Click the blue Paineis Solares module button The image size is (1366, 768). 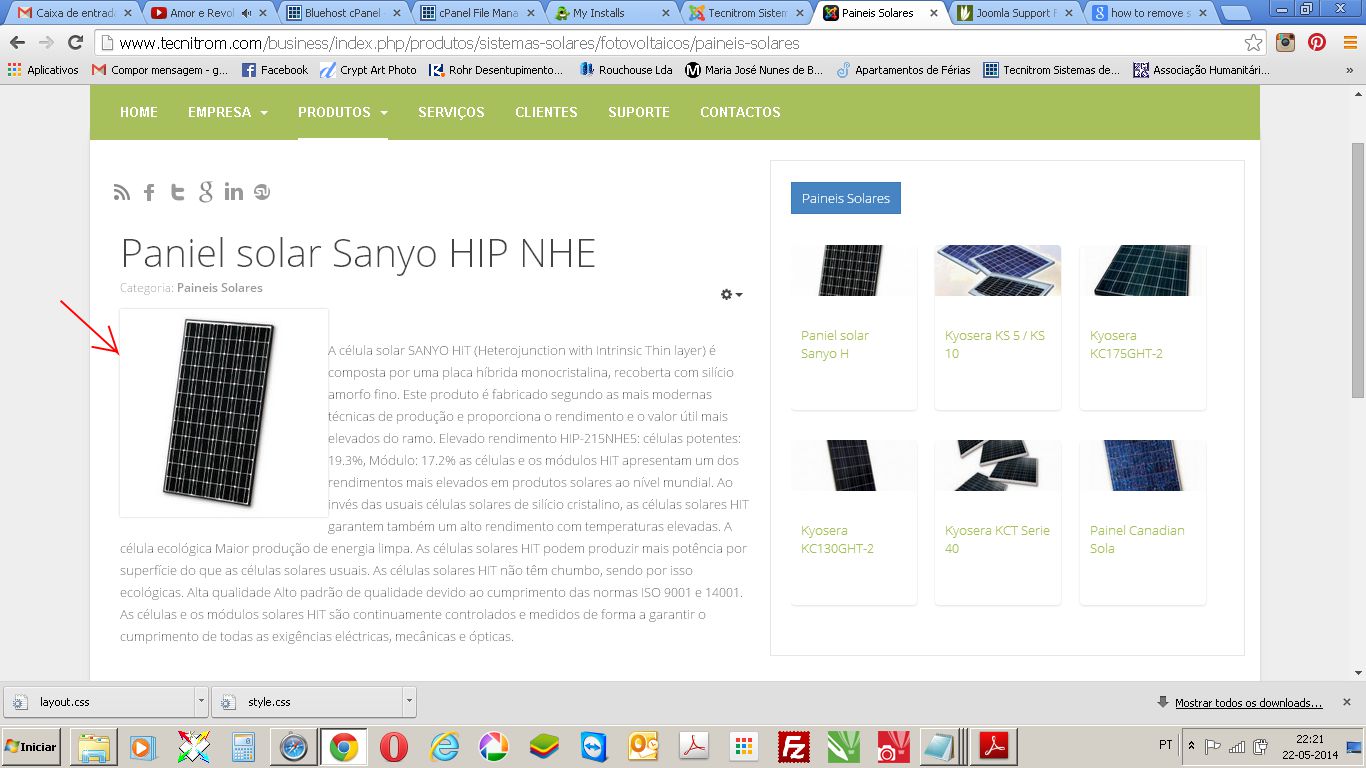[846, 198]
